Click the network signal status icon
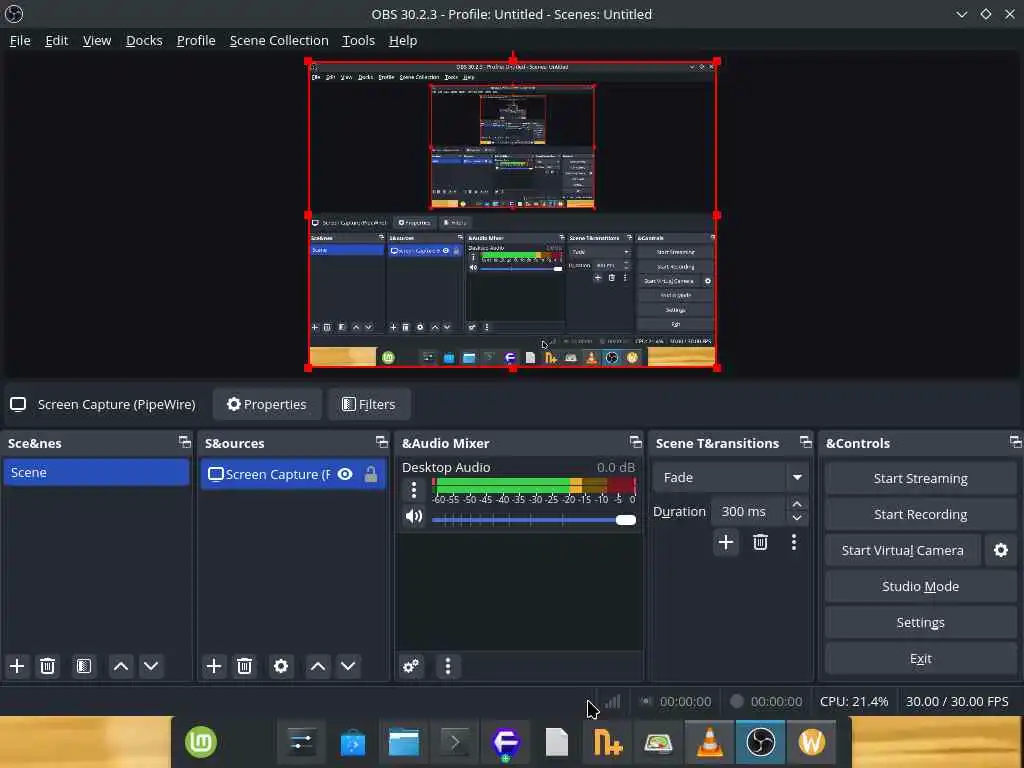The image size is (1024, 768). click(613, 701)
